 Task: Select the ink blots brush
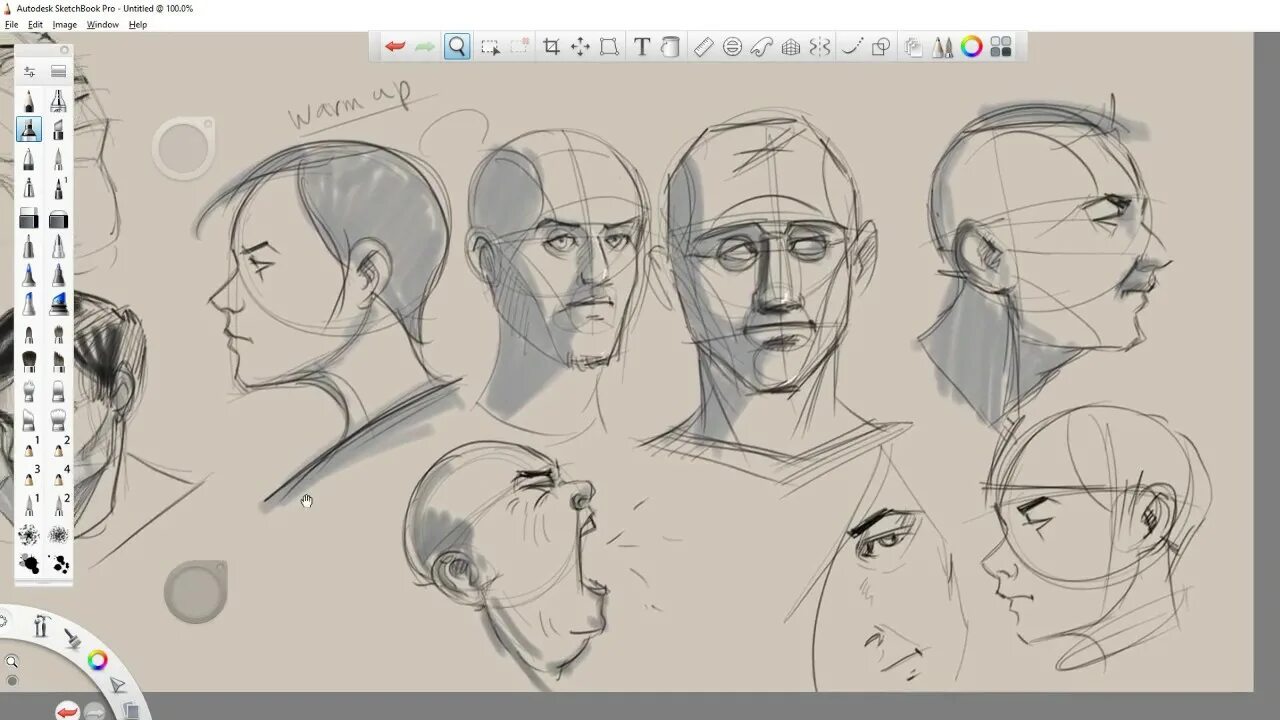point(29,564)
